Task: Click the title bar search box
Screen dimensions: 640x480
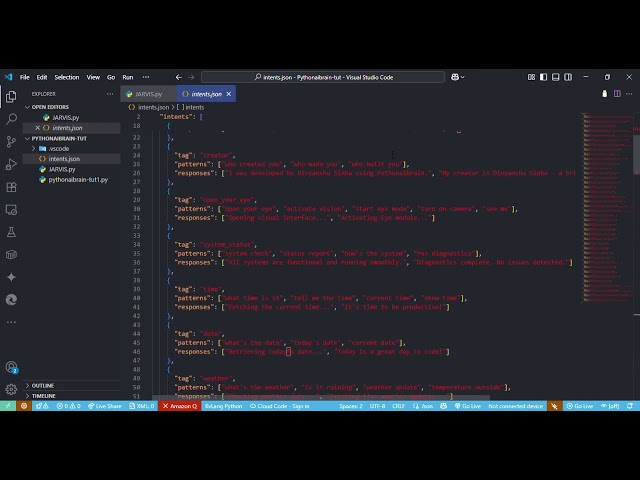Action: 323,77
